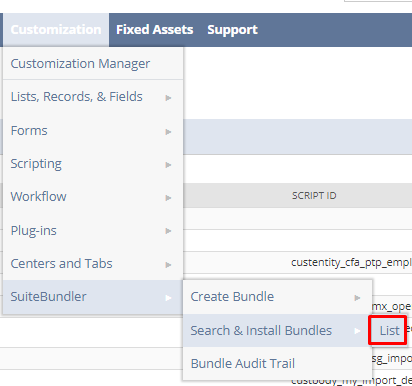Open the Plug-ins submenu entry
This screenshot has width=412, height=386.
pyautogui.click(x=93, y=230)
